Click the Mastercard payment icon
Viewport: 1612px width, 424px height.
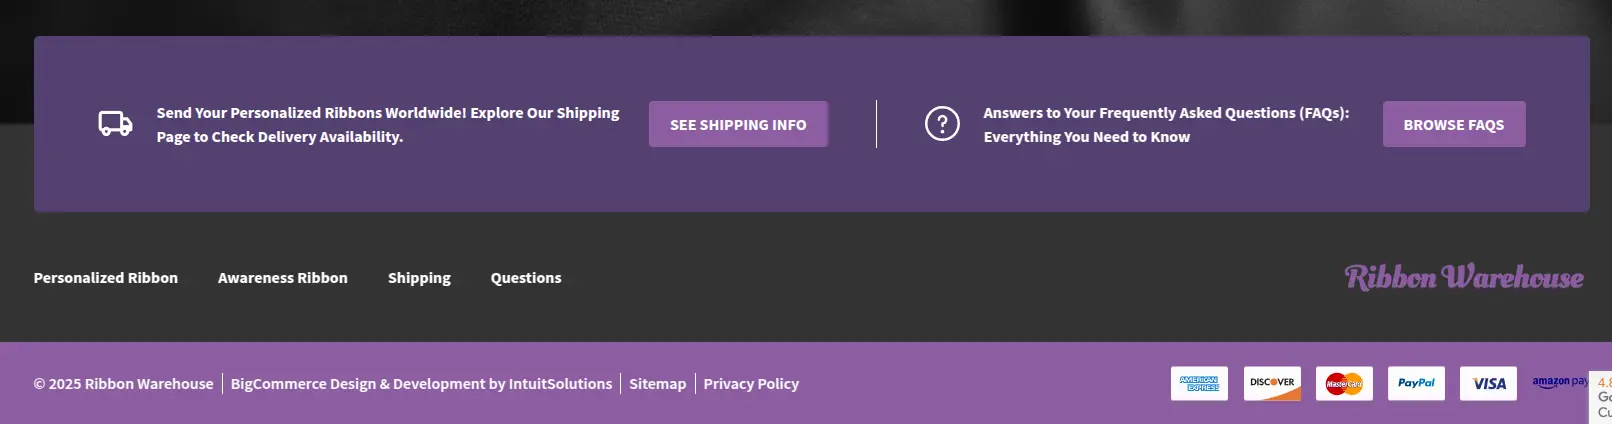coord(1344,383)
